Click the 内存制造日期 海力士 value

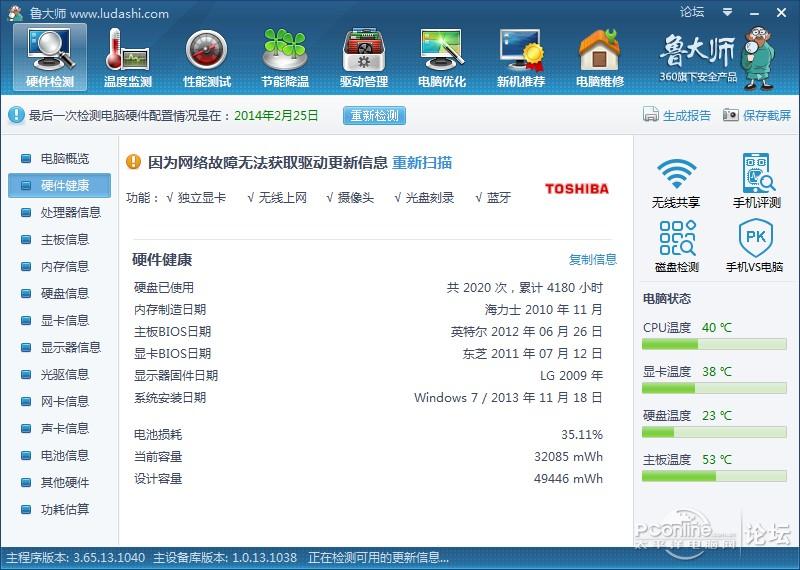(543, 310)
